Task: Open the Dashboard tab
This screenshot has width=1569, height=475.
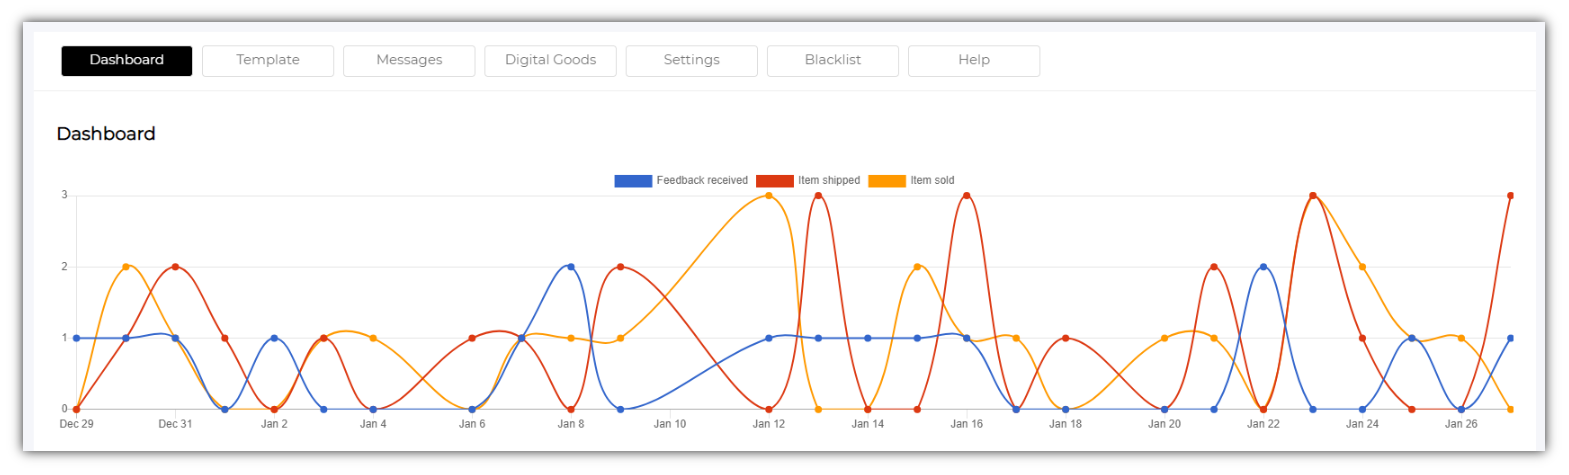Action: tap(126, 60)
